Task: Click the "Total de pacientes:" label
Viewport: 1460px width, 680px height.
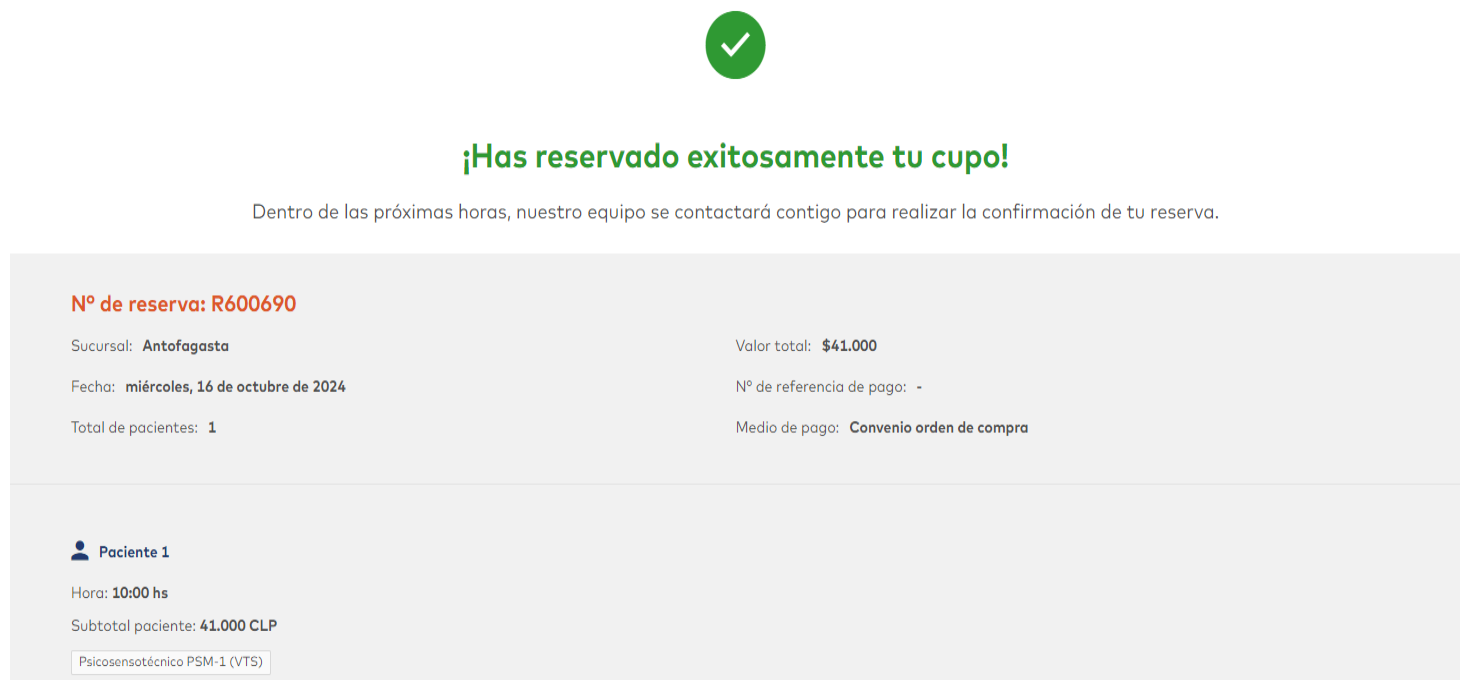Action: click(x=134, y=428)
